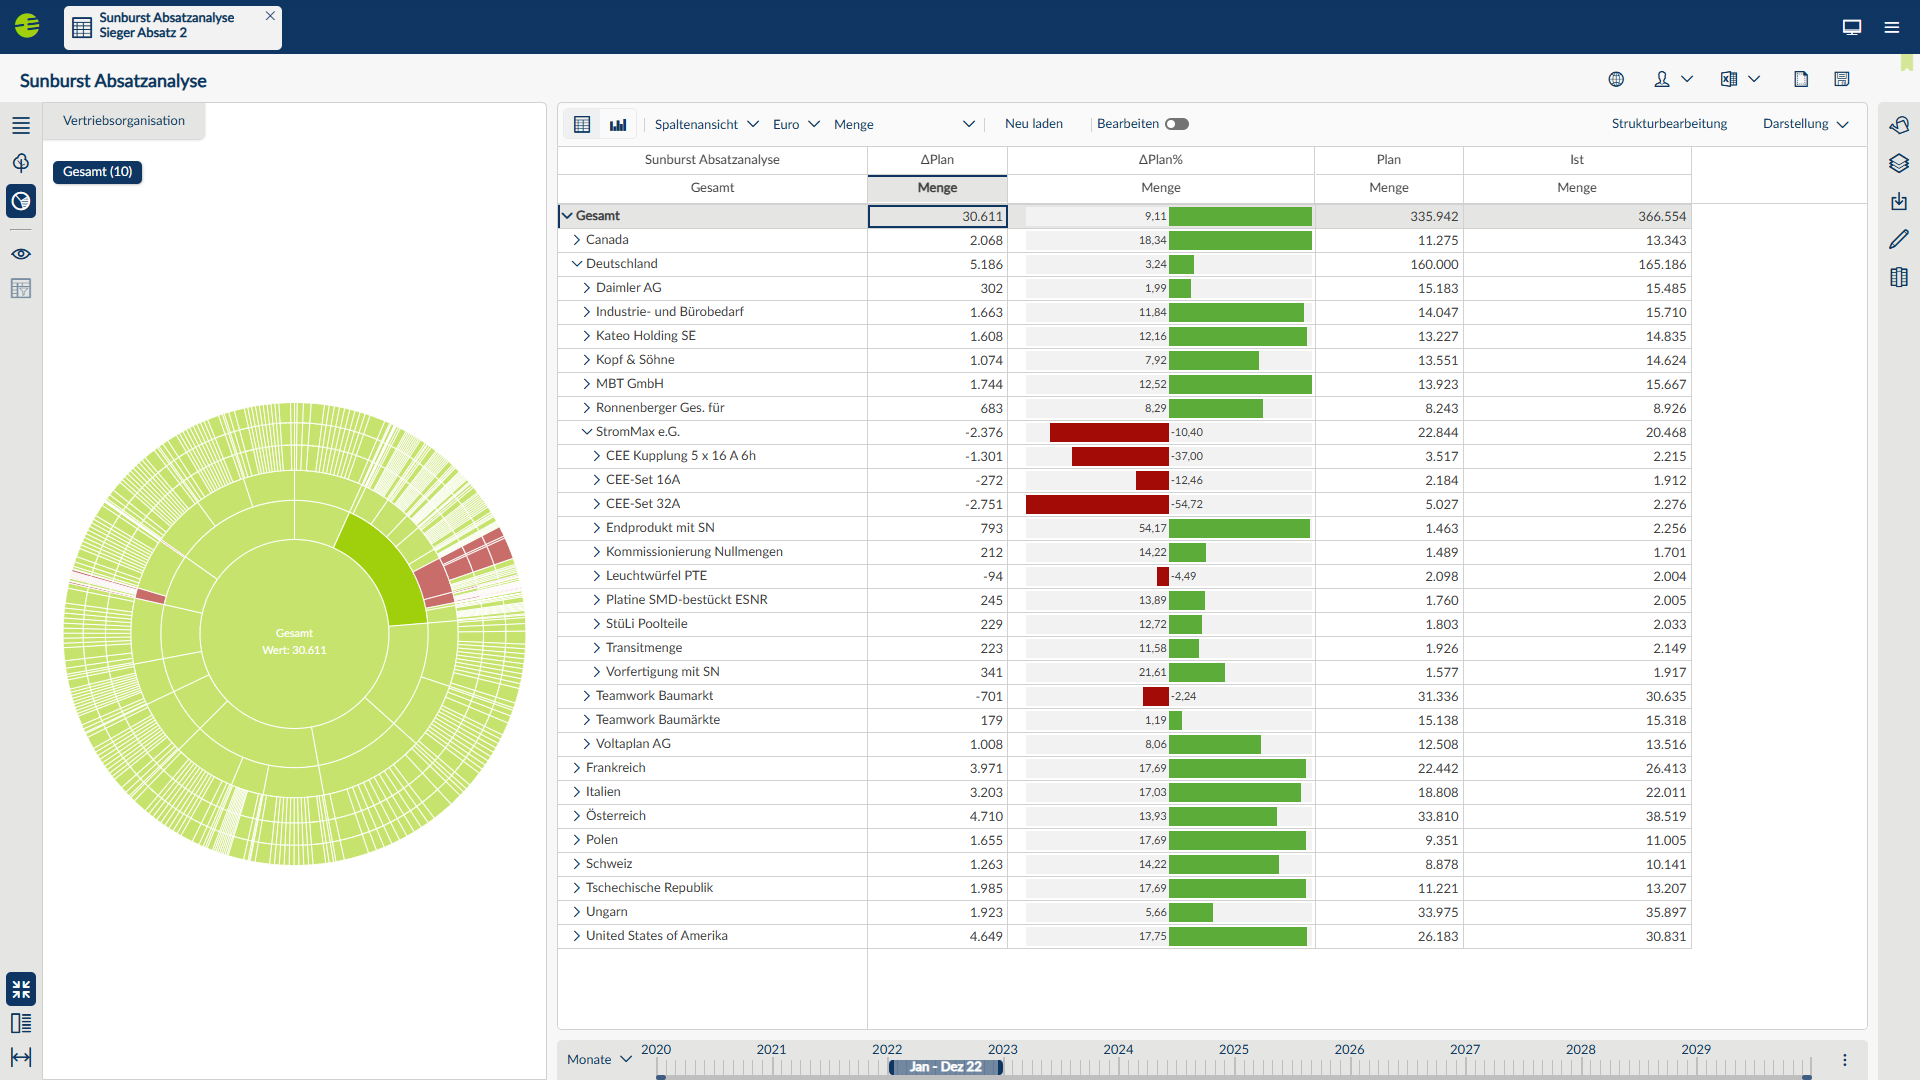1920x1080 pixels.
Task: Switch to bar chart view icon
Action: [618, 124]
